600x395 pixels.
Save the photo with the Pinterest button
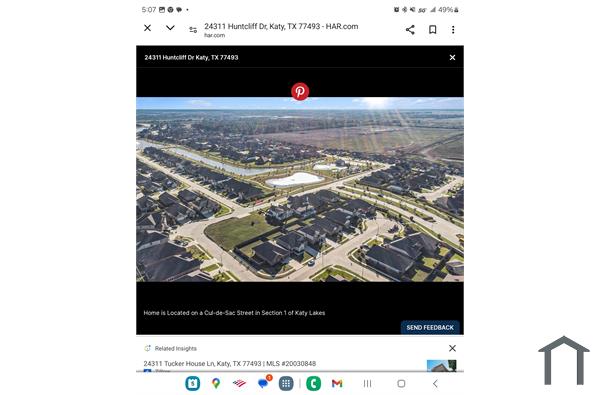[x=300, y=91]
